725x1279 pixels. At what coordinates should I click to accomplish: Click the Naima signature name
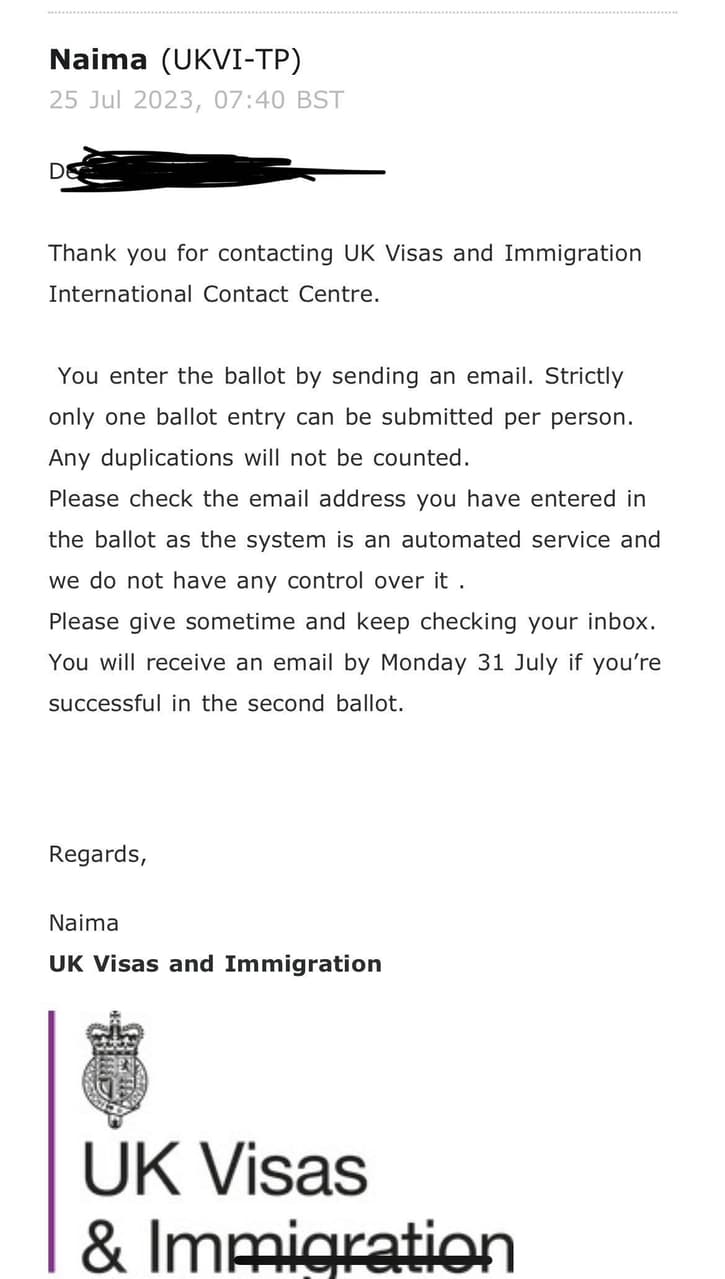pos(83,923)
